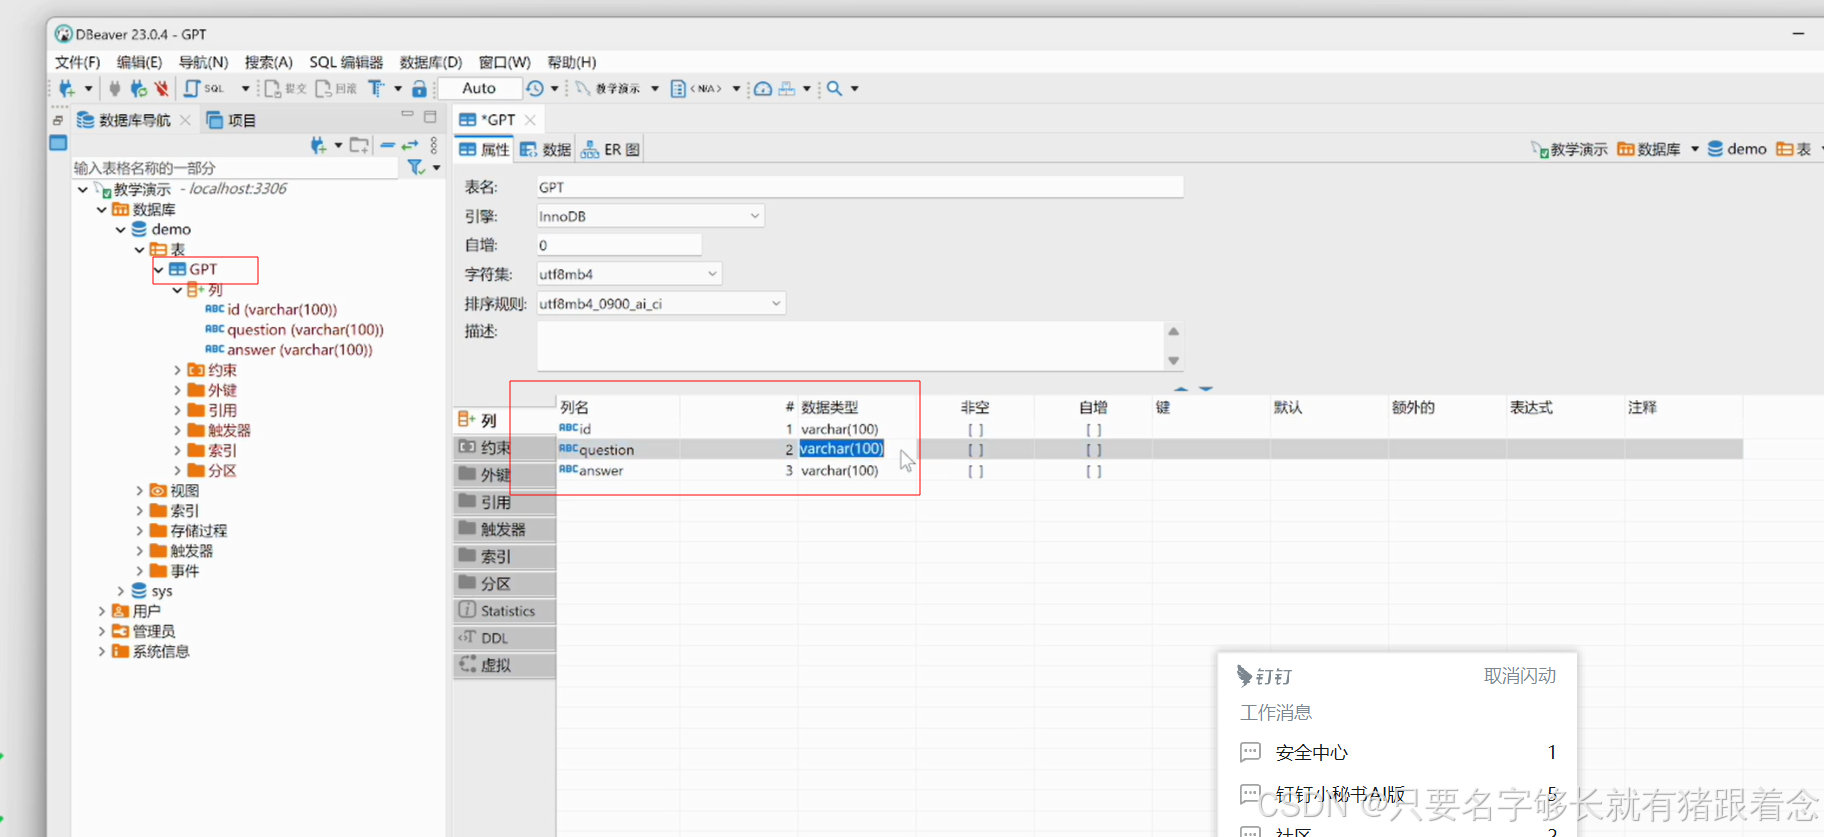Toggle 自增 checkbox for answer column
The image size is (1824, 837).
tap(1094, 471)
